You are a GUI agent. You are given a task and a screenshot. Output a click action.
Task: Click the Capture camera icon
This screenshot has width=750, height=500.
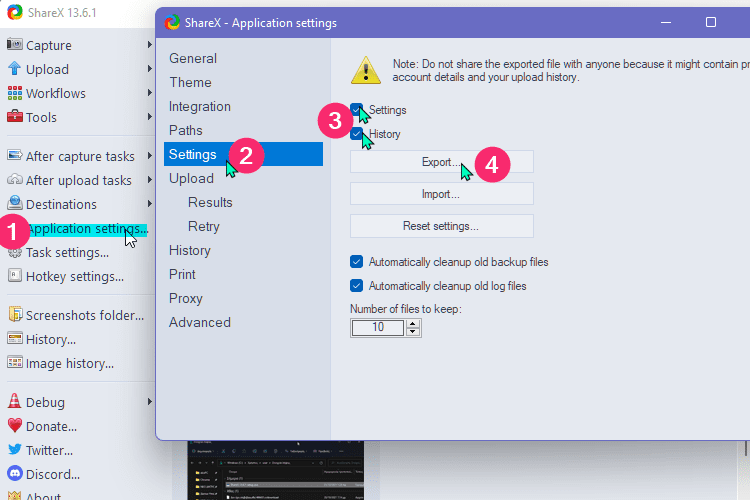pyautogui.click(x=14, y=44)
